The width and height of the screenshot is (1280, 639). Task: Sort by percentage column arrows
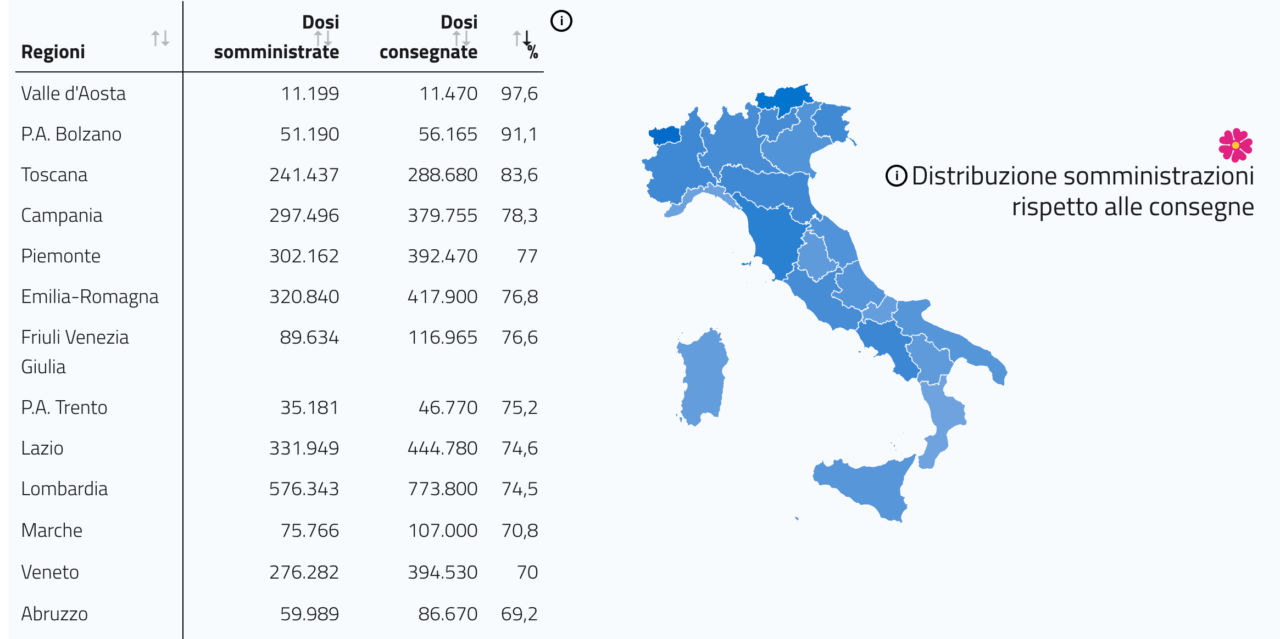coord(522,38)
